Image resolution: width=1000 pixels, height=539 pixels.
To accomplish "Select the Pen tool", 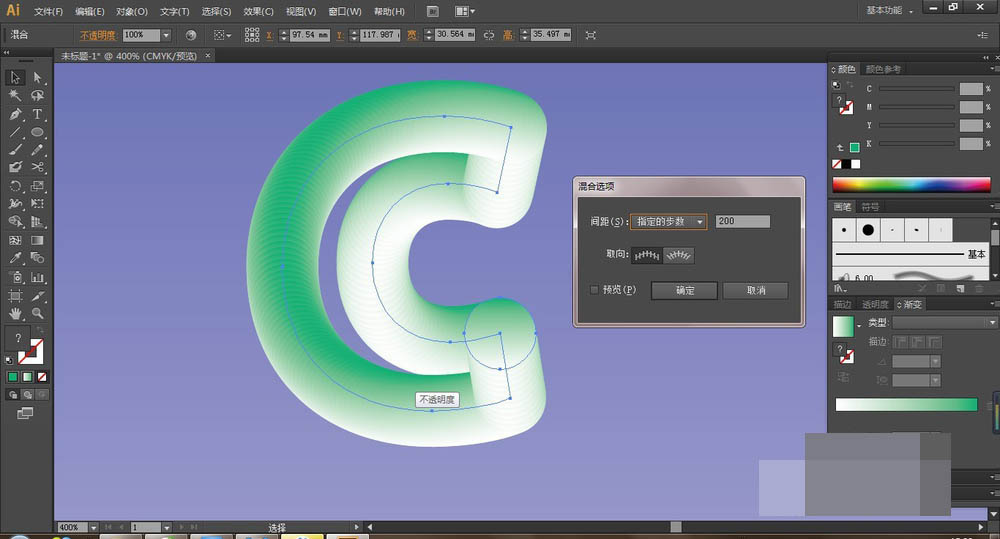I will [x=15, y=114].
